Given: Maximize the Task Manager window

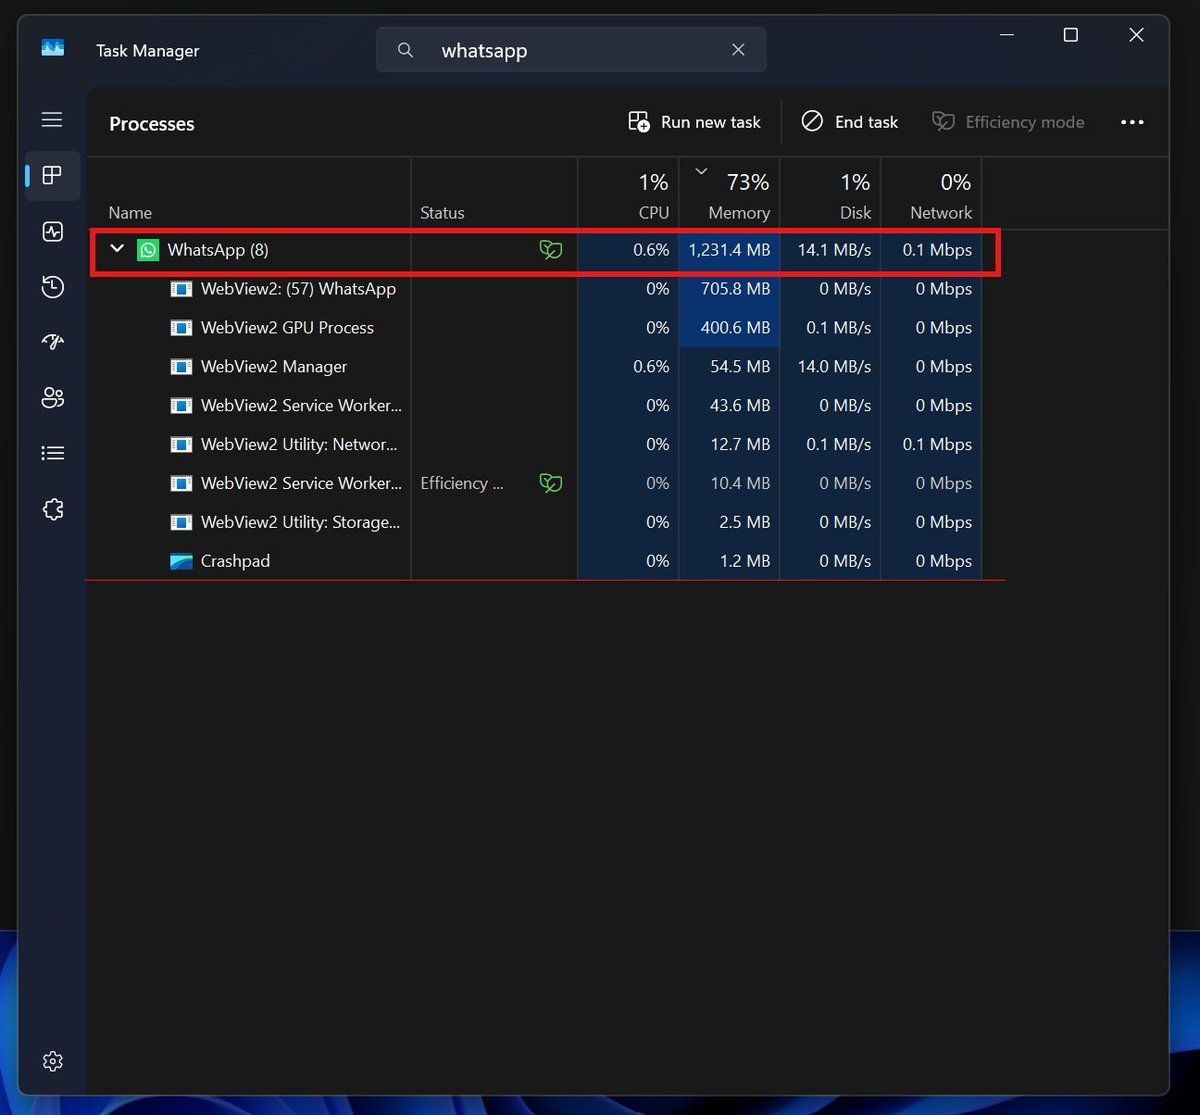Looking at the screenshot, I should click(x=1070, y=35).
